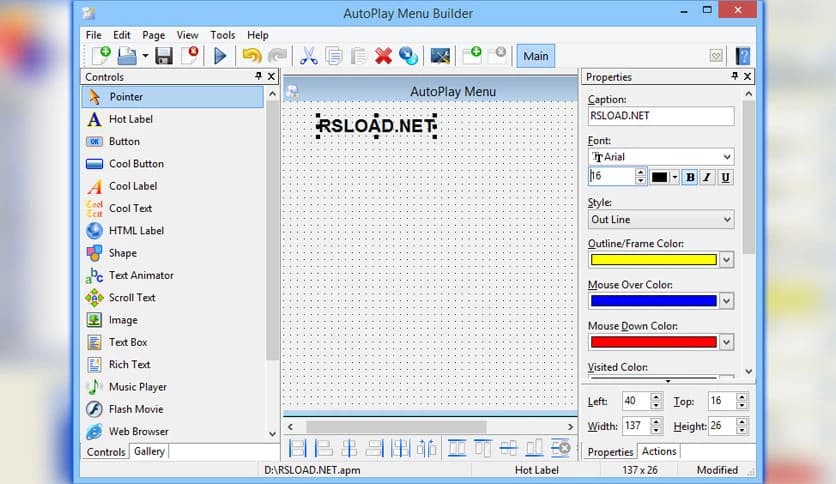836x484 pixels.
Task: Click the yellow Outline/Frame color swatch
Action: [x=654, y=260]
